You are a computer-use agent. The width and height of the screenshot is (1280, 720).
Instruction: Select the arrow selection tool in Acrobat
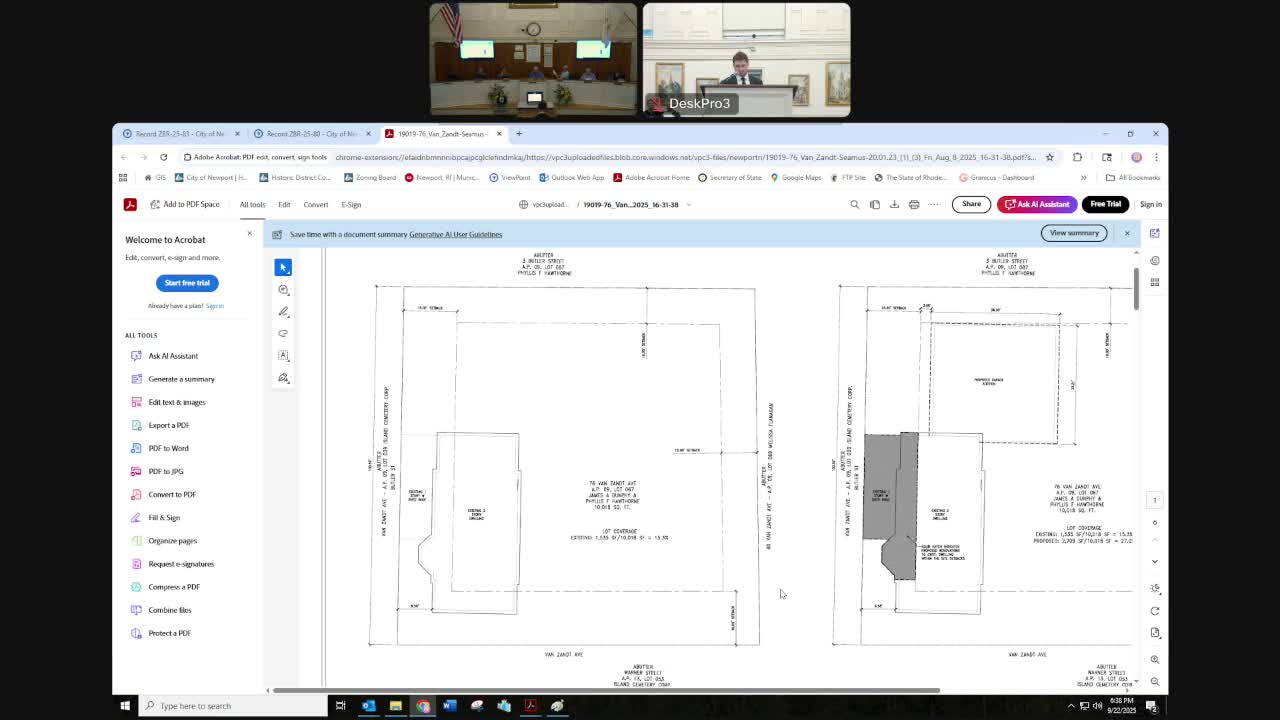click(x=283, y=267)
